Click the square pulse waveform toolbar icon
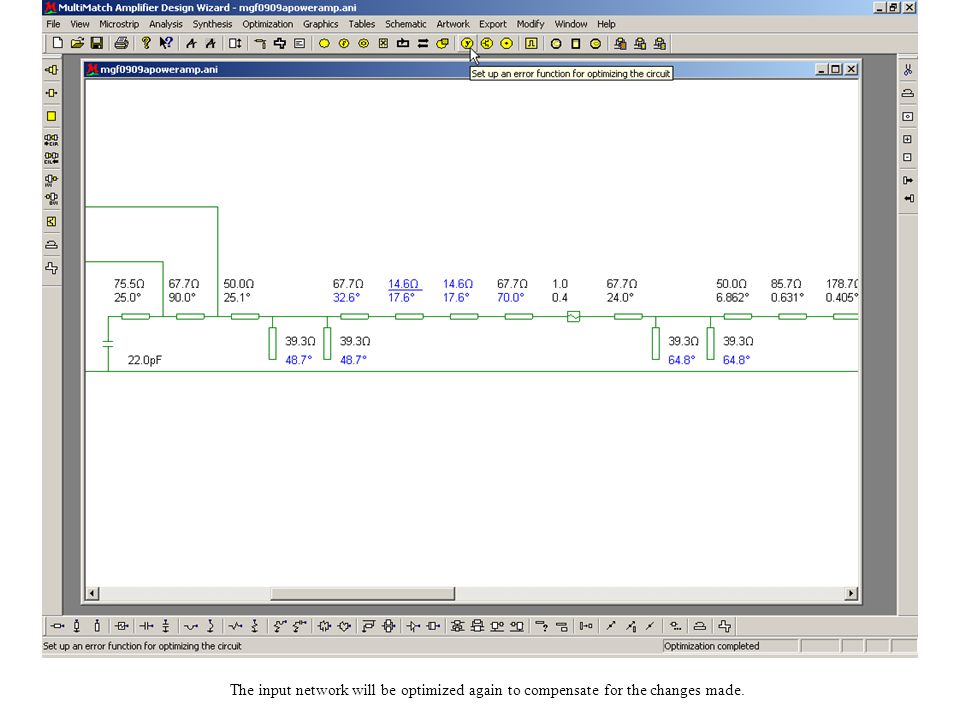The width and height of the screenshot is (960, 720). click(531, 43)
